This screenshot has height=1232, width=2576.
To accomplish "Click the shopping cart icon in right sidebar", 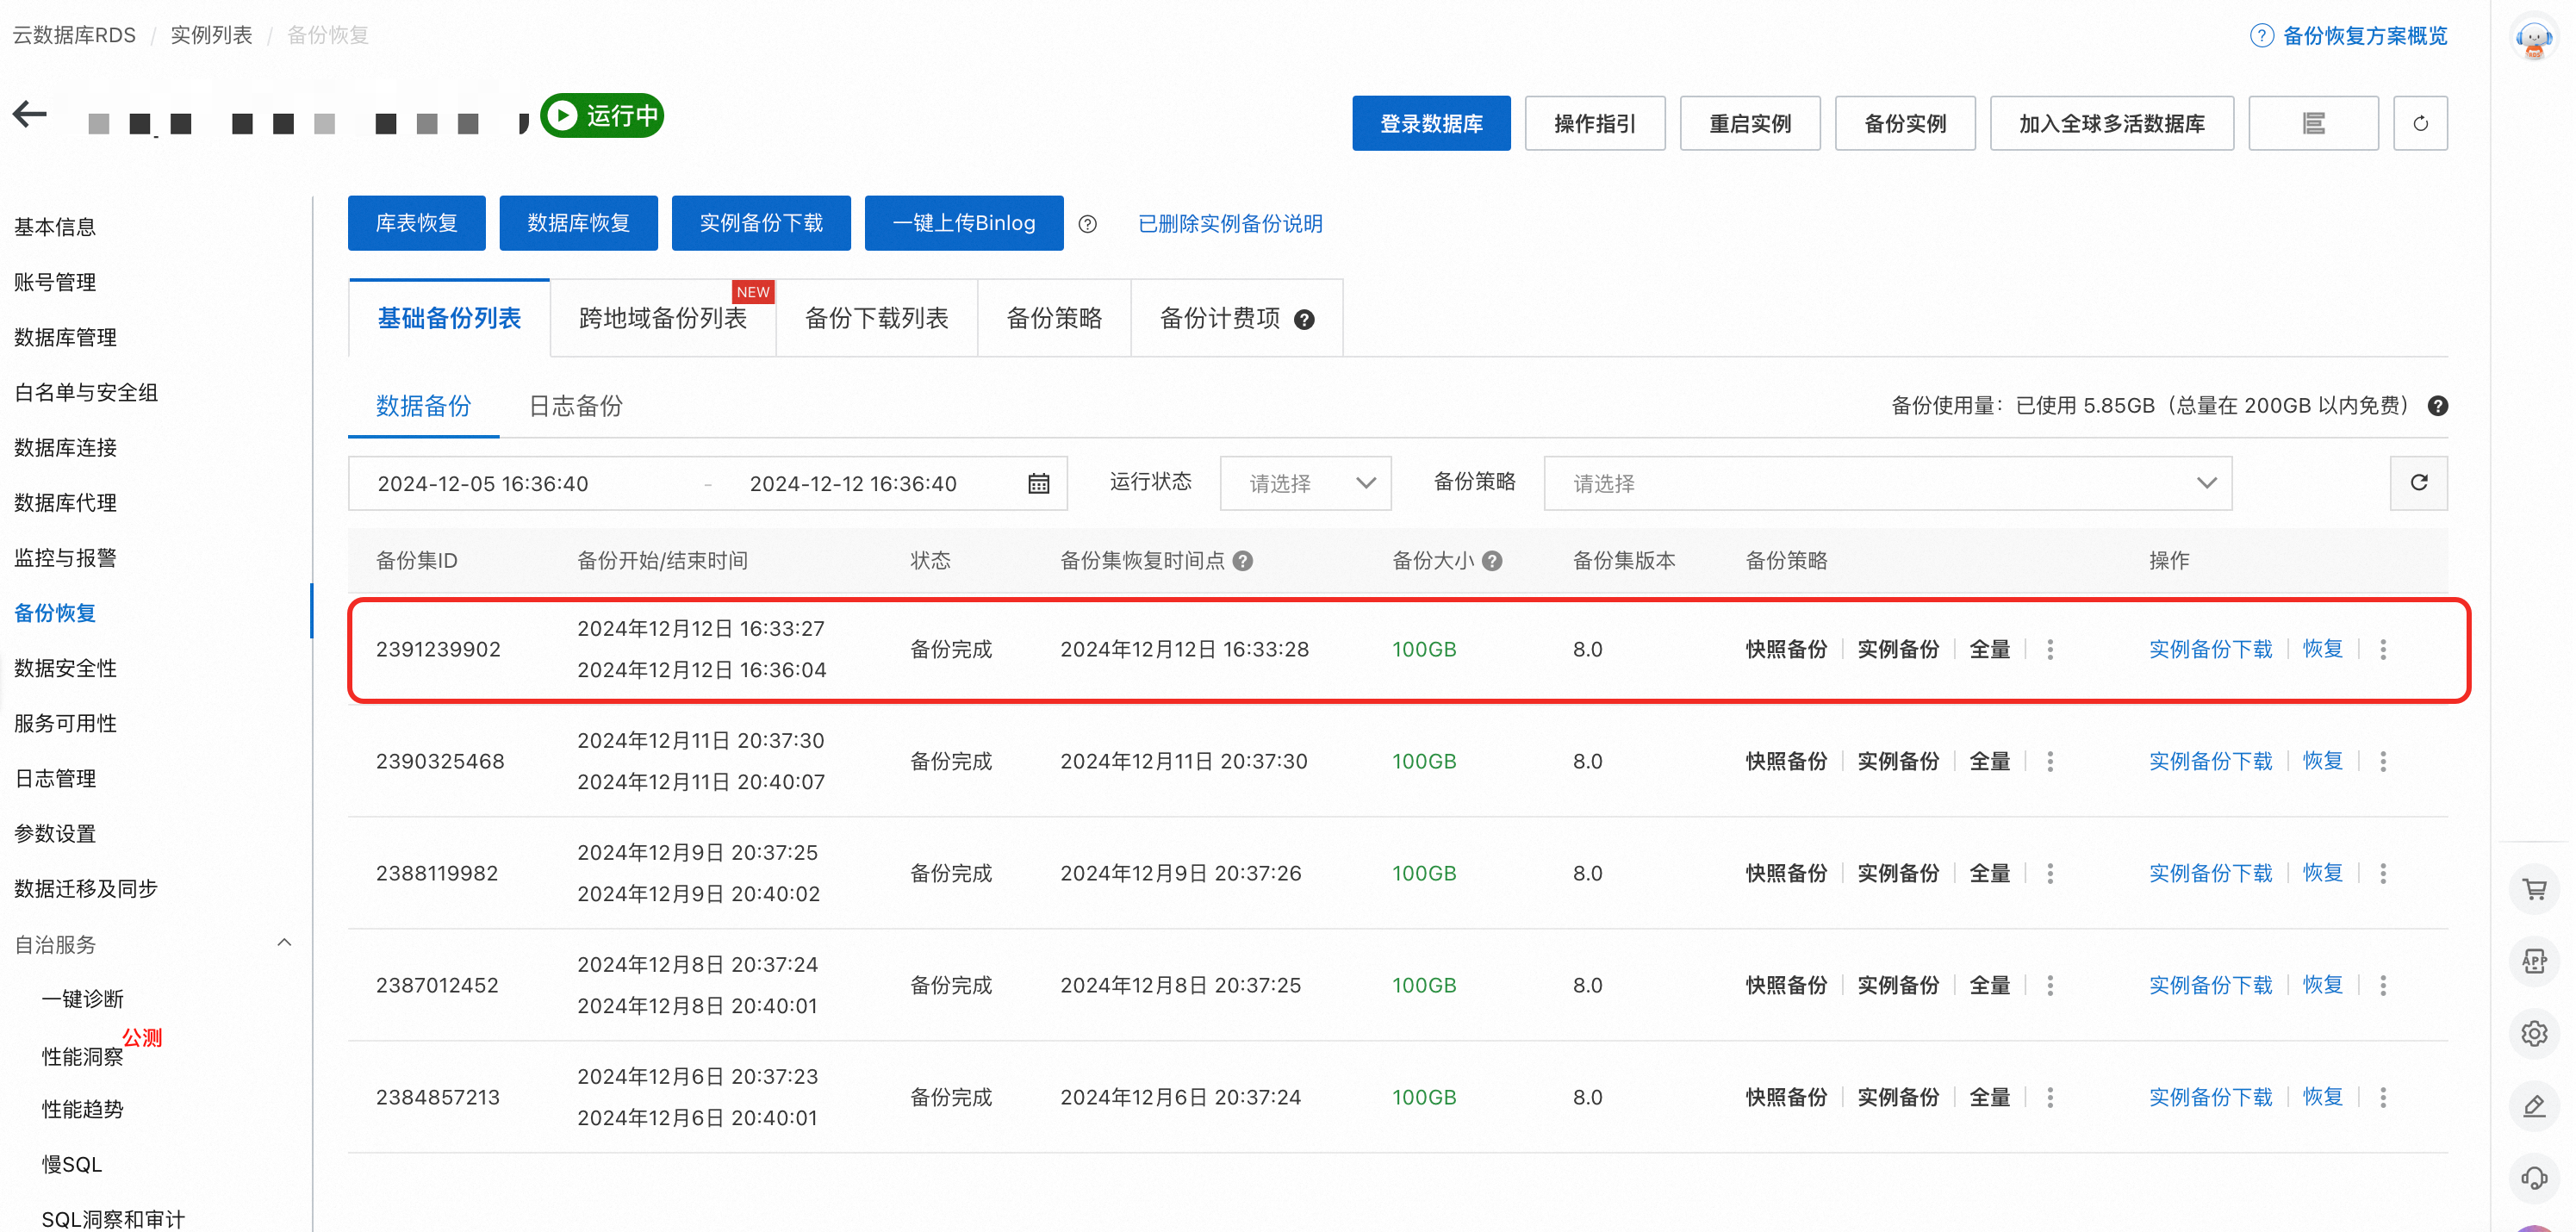I will (2534, 889).
